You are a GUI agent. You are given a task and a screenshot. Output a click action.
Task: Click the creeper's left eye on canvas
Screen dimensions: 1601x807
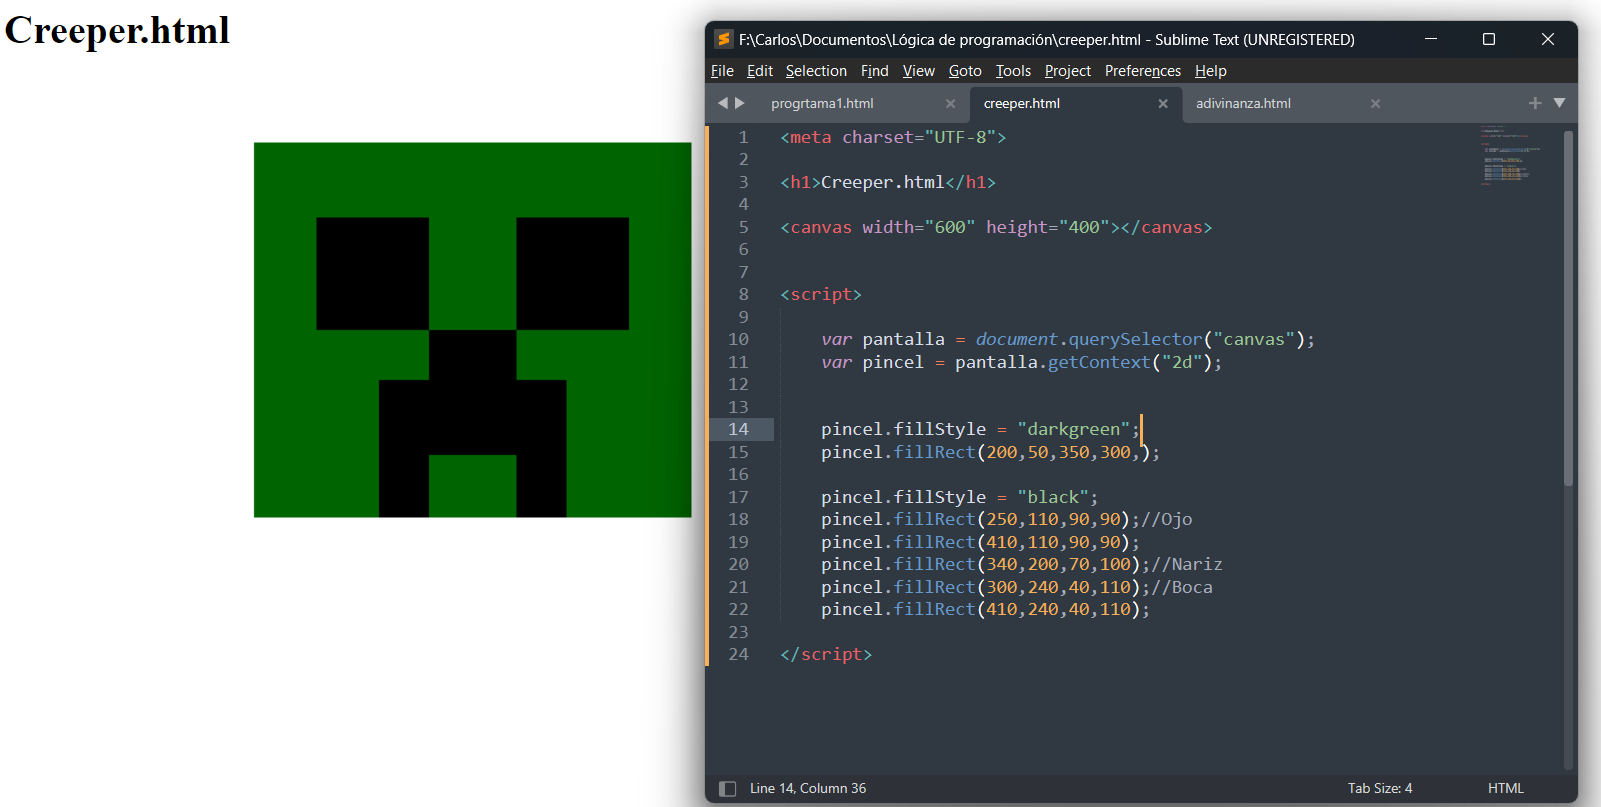click(373, 274)
